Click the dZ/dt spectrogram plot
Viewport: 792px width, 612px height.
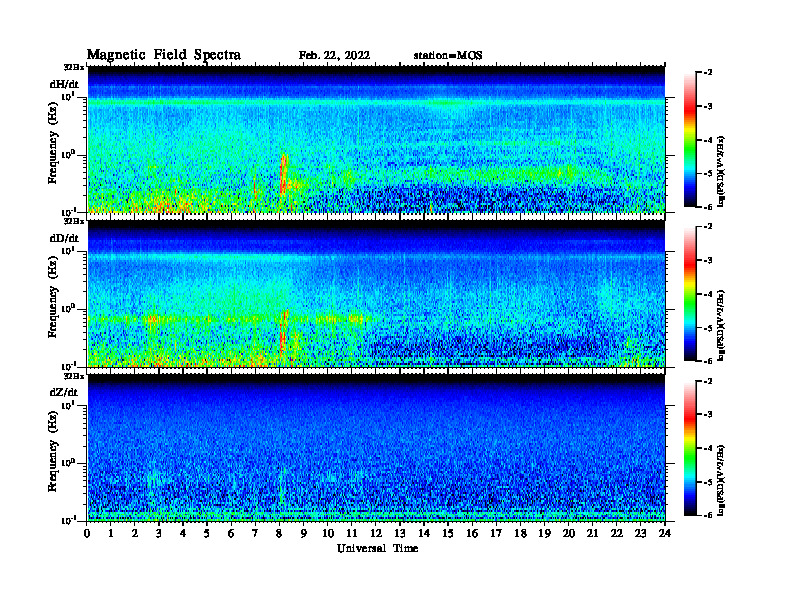(x=376, y=448)
